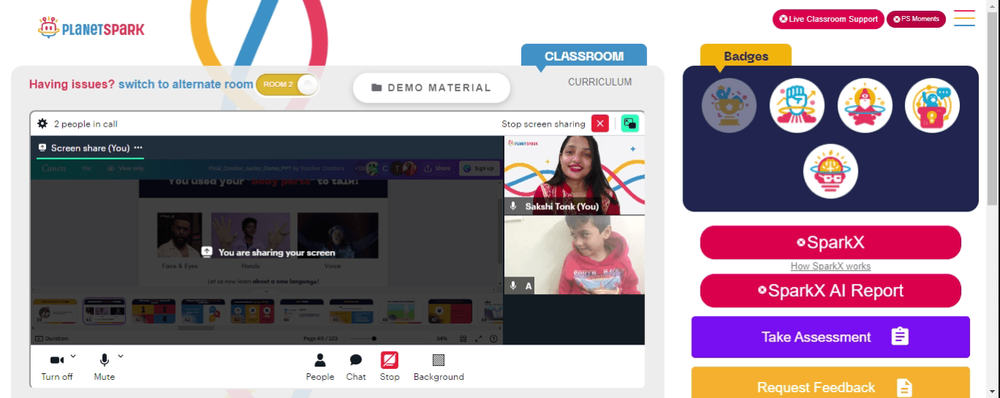The height and width of the screenshot is (398, 1000).
Task: Expand camera options arrow beside Turn off
Action: click(x=73, y=356)
